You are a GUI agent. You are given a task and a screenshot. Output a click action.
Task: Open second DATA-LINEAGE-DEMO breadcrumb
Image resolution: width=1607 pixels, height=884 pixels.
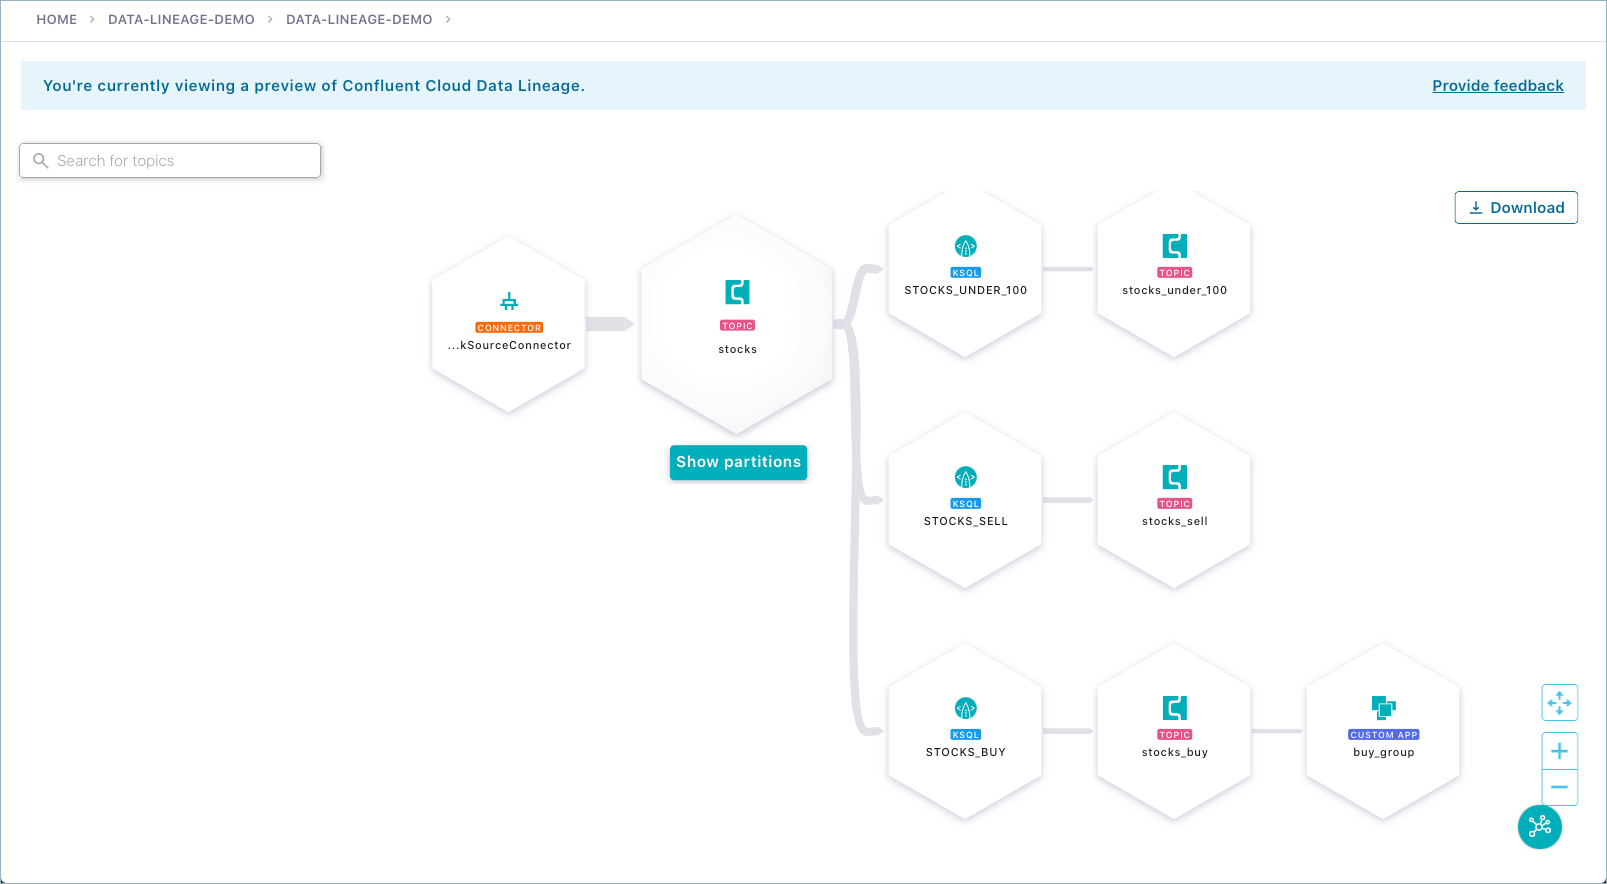coord(359,19)
